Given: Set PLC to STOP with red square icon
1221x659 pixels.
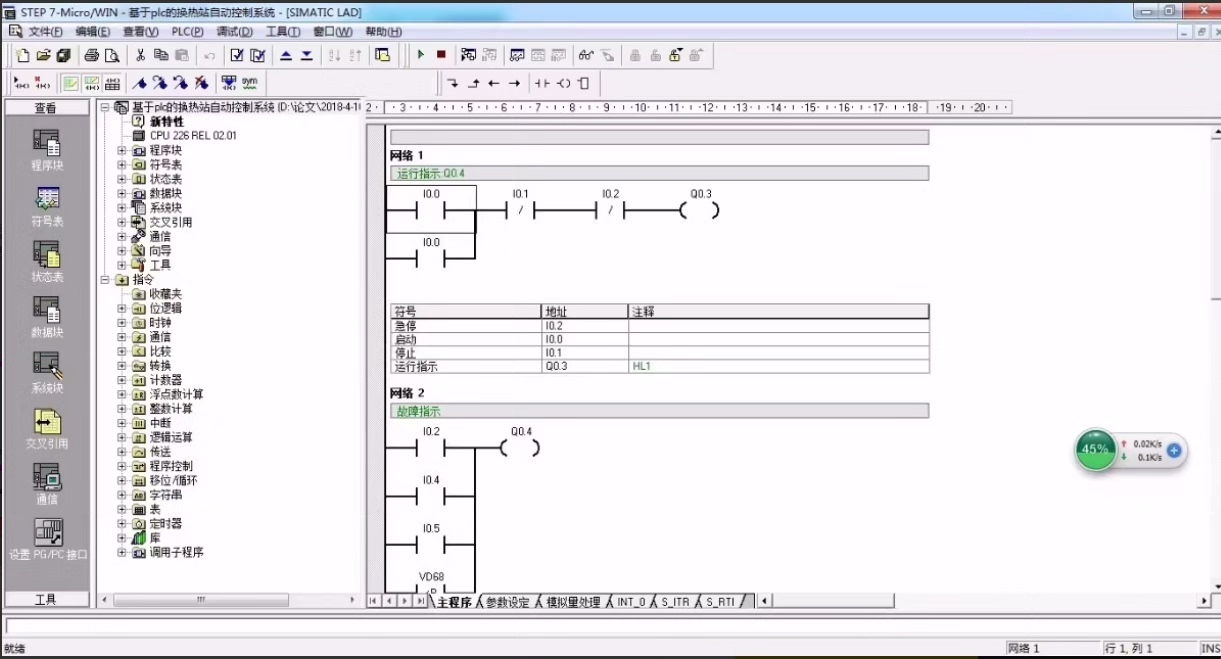Looking at the screenshot, I should coord(441,55).
